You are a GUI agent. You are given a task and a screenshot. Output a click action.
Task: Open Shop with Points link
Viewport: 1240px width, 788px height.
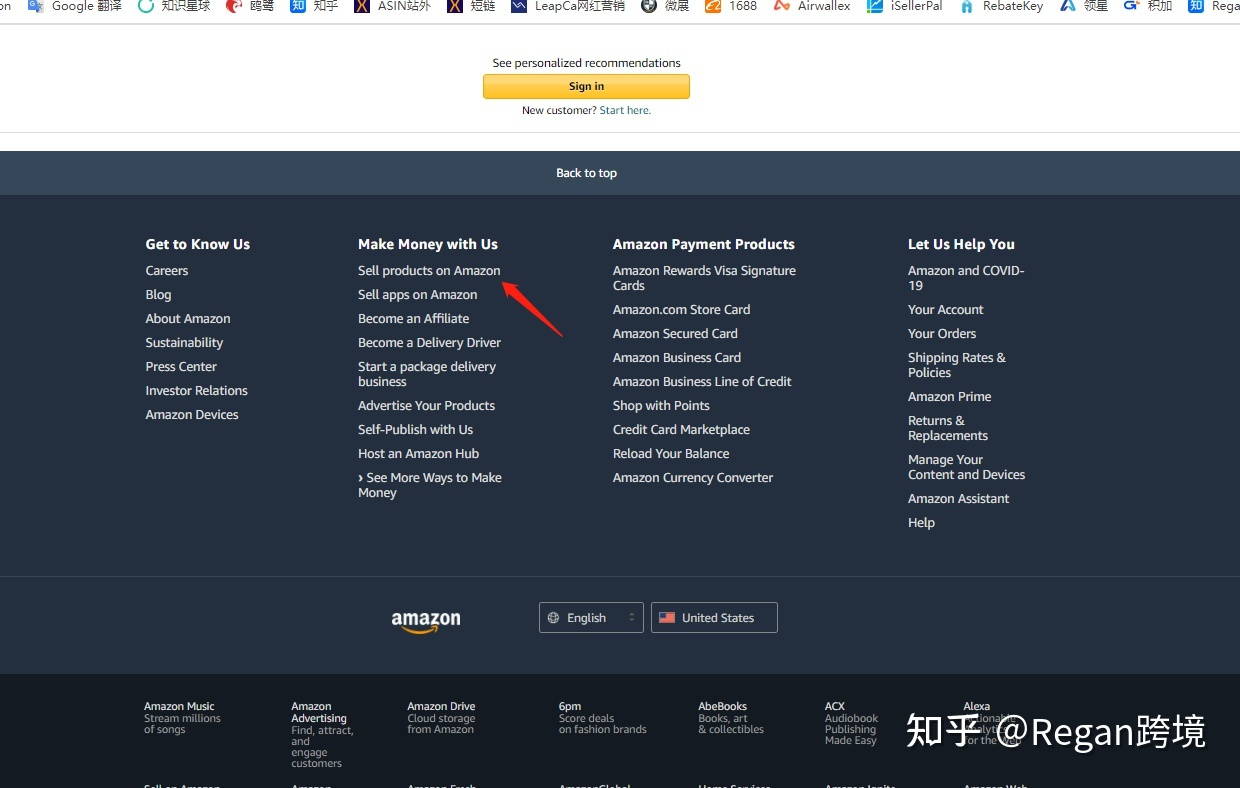(x=661, y=406)
